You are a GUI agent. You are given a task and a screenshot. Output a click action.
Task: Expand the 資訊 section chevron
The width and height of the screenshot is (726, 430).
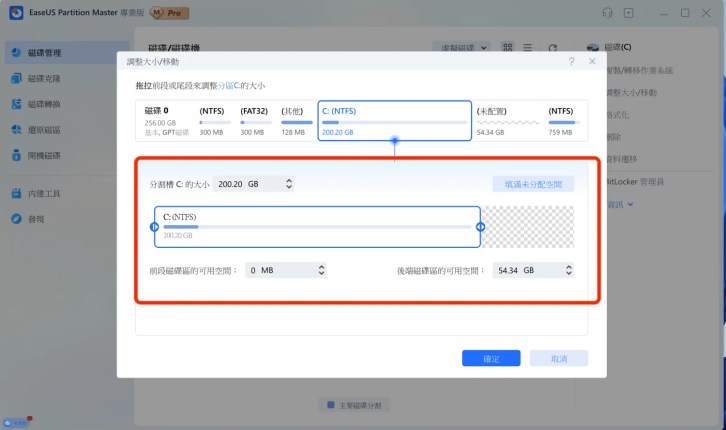coord(630,204)
